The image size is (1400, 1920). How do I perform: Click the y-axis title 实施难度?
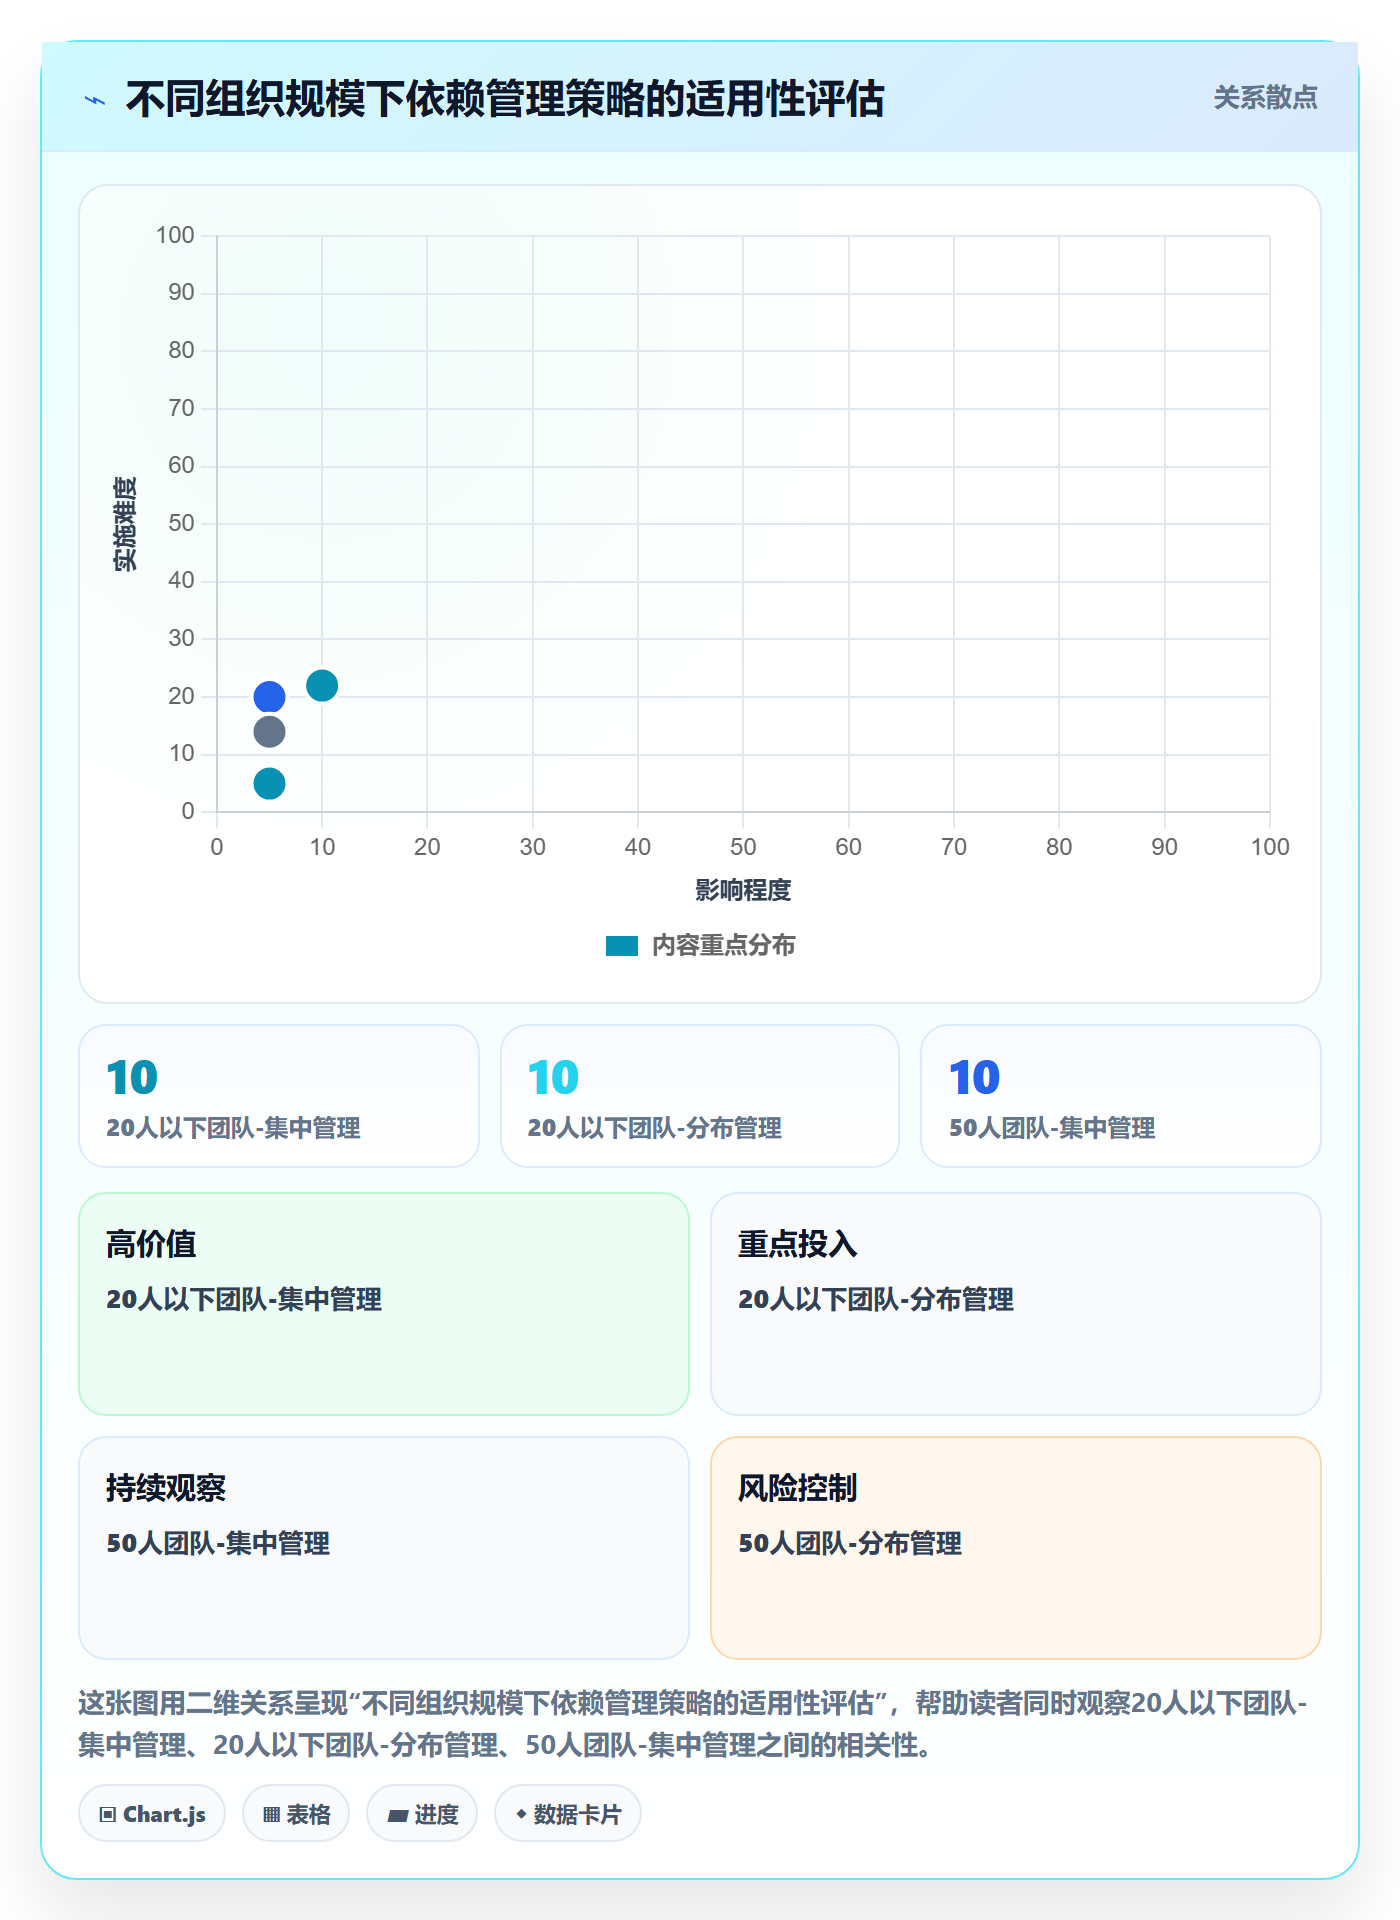pos(125,524)
